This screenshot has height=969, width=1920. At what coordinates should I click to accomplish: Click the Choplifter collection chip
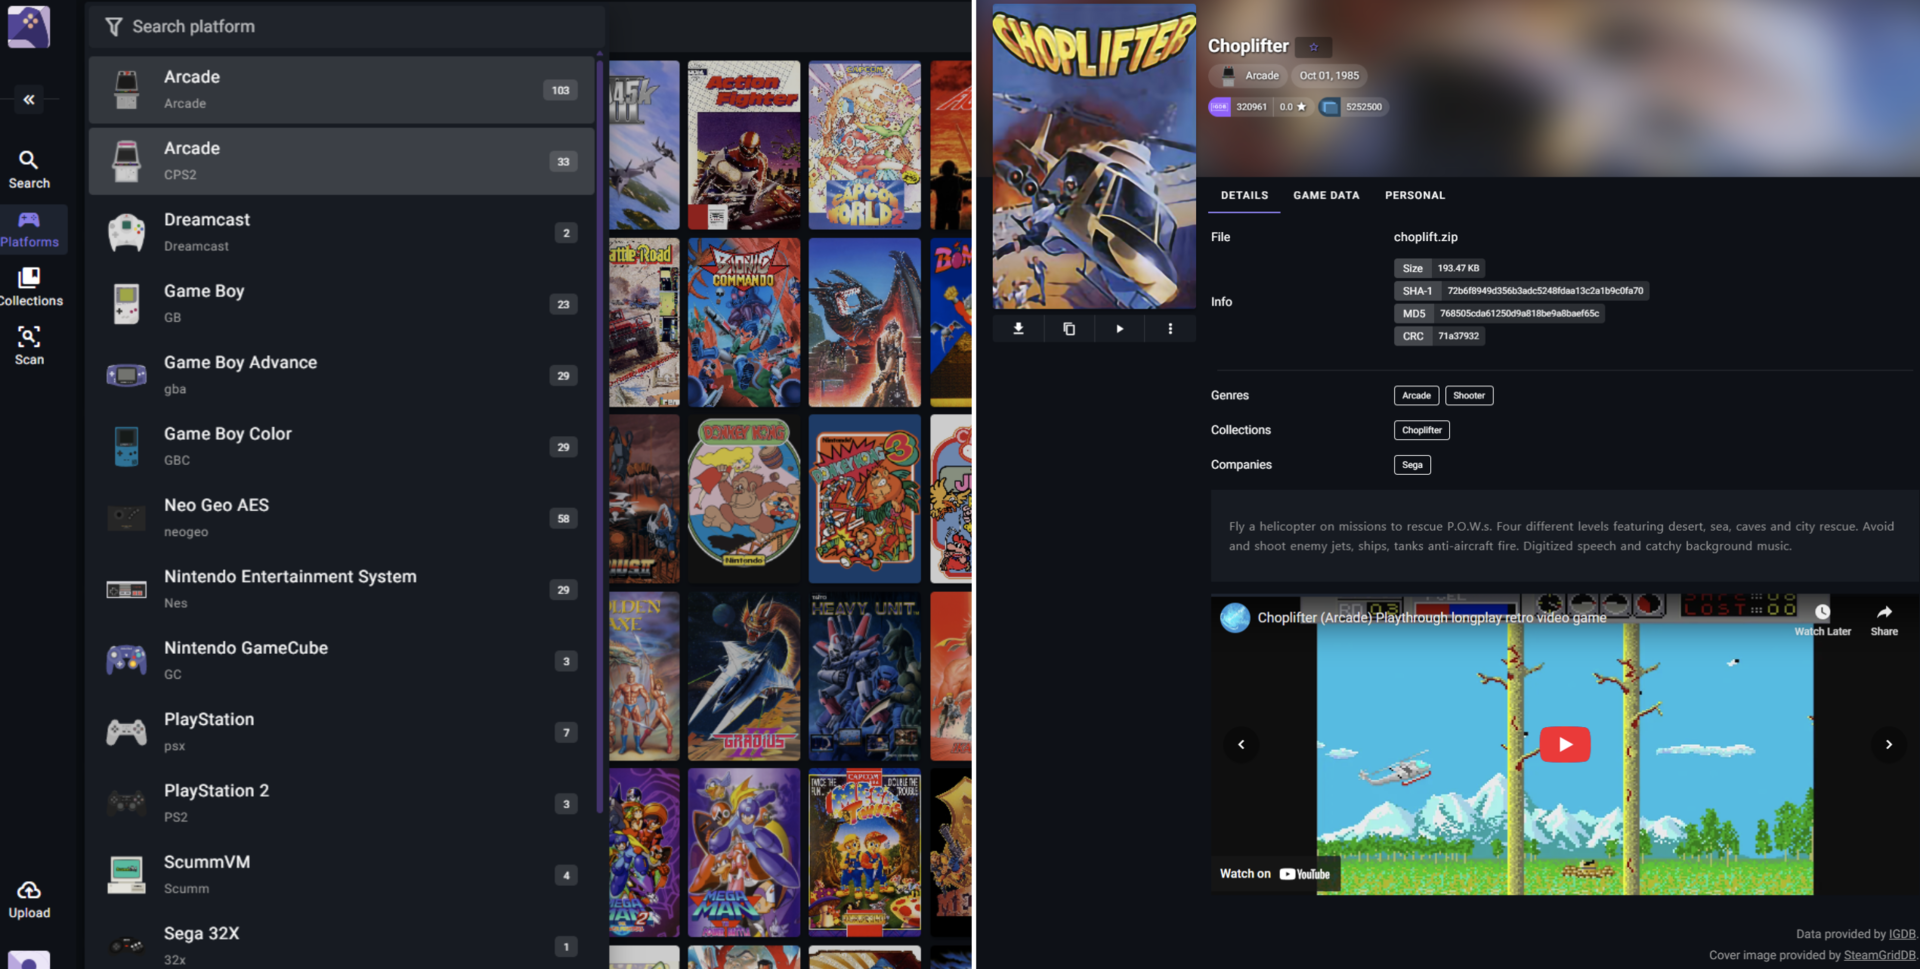point(1422,430)
